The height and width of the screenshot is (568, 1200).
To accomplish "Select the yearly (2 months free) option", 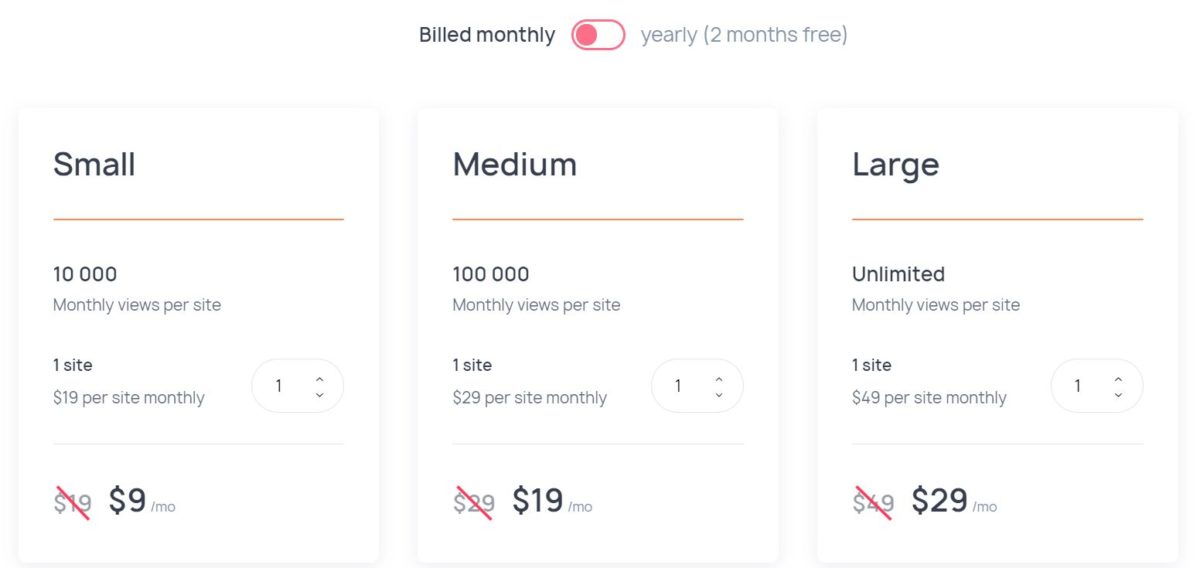I will click(744, 35).
